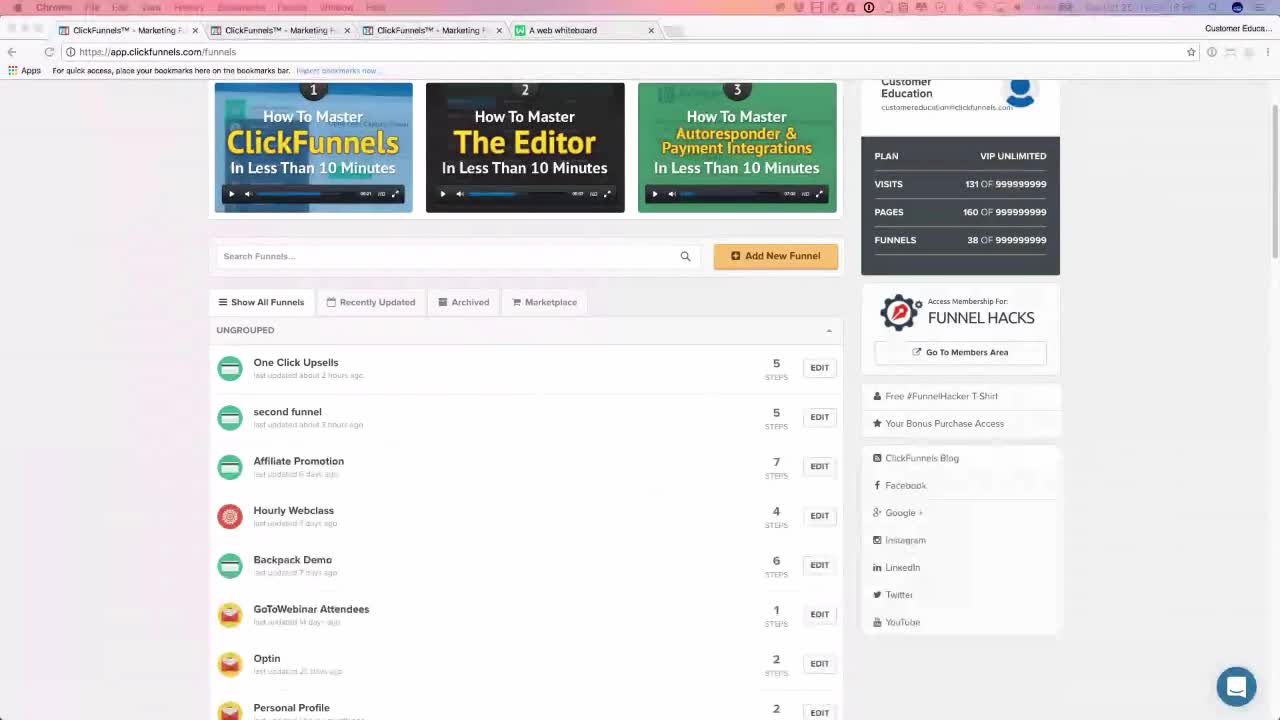
Task: Edit Affiliate Promotion funnel
Action: pyautogui.click(x=819, y=466)
